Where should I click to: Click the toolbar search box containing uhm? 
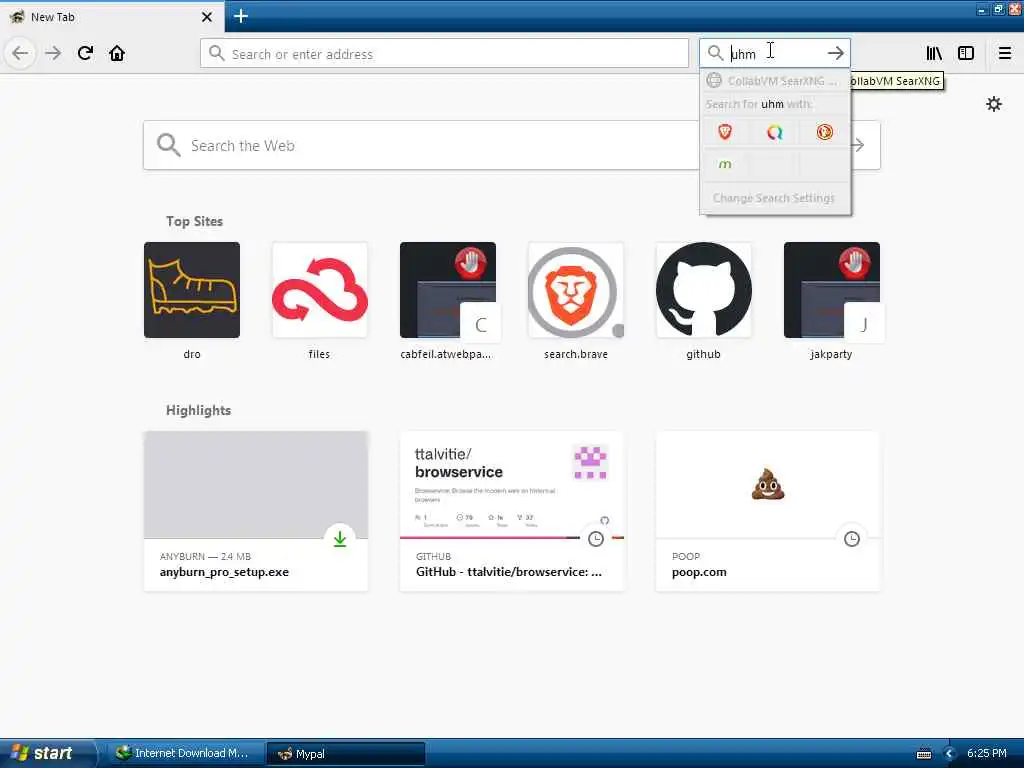pyautogui.click(x=774, y=54)
